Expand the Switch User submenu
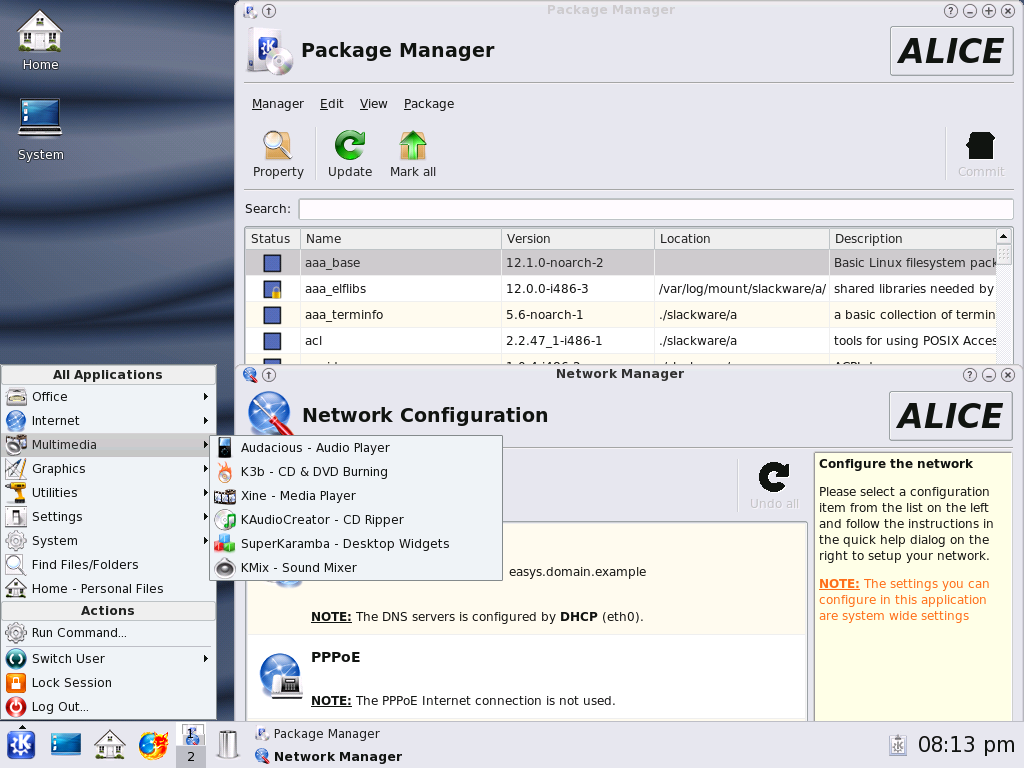 [108, 659]
